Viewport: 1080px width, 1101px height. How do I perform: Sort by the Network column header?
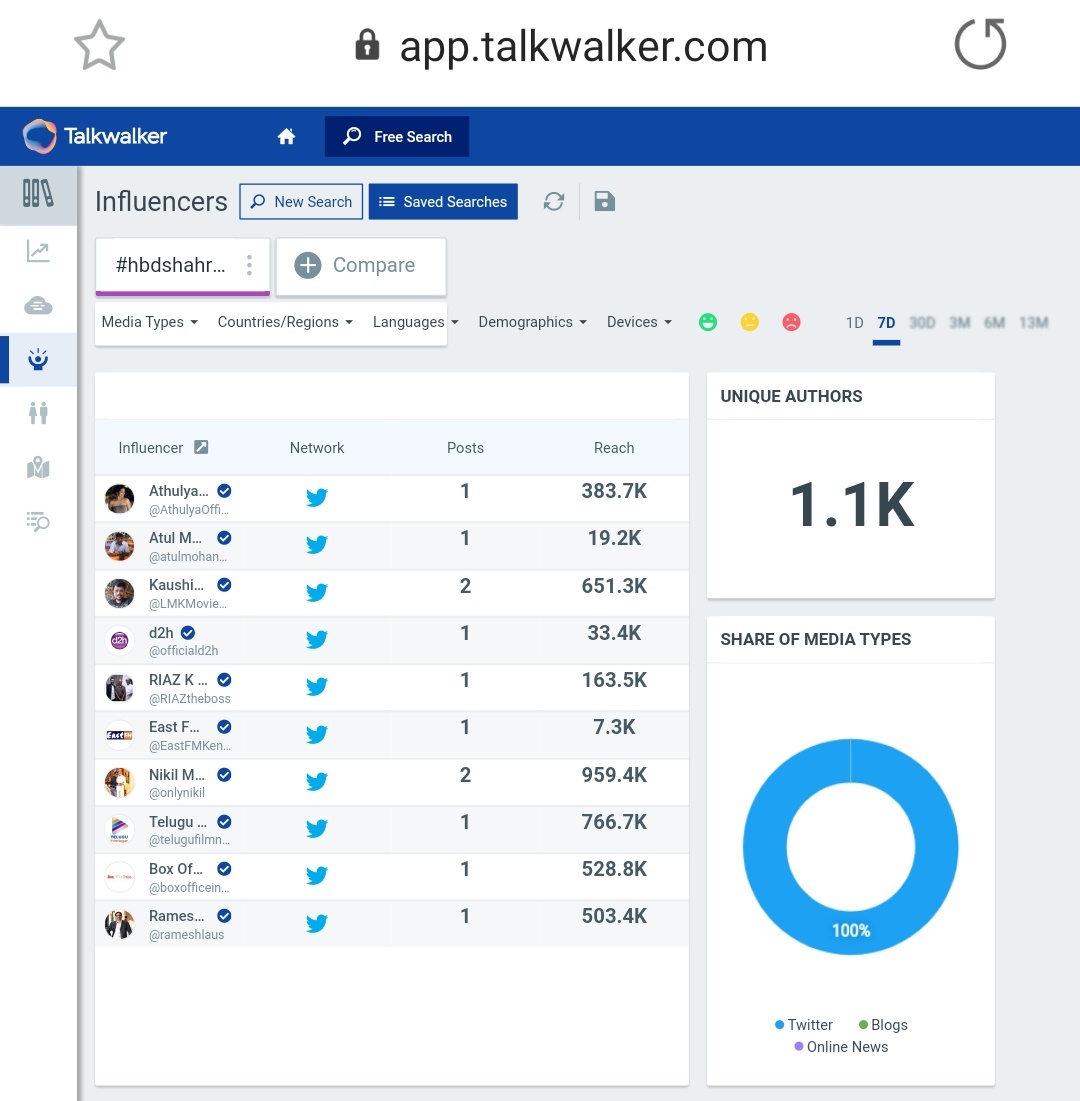pyautogui.click(x=317, y=448)
